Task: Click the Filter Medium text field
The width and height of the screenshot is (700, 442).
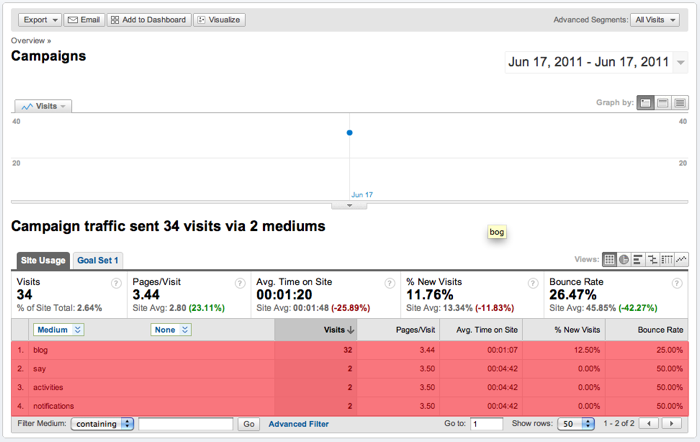Action: tap(186, 424)
